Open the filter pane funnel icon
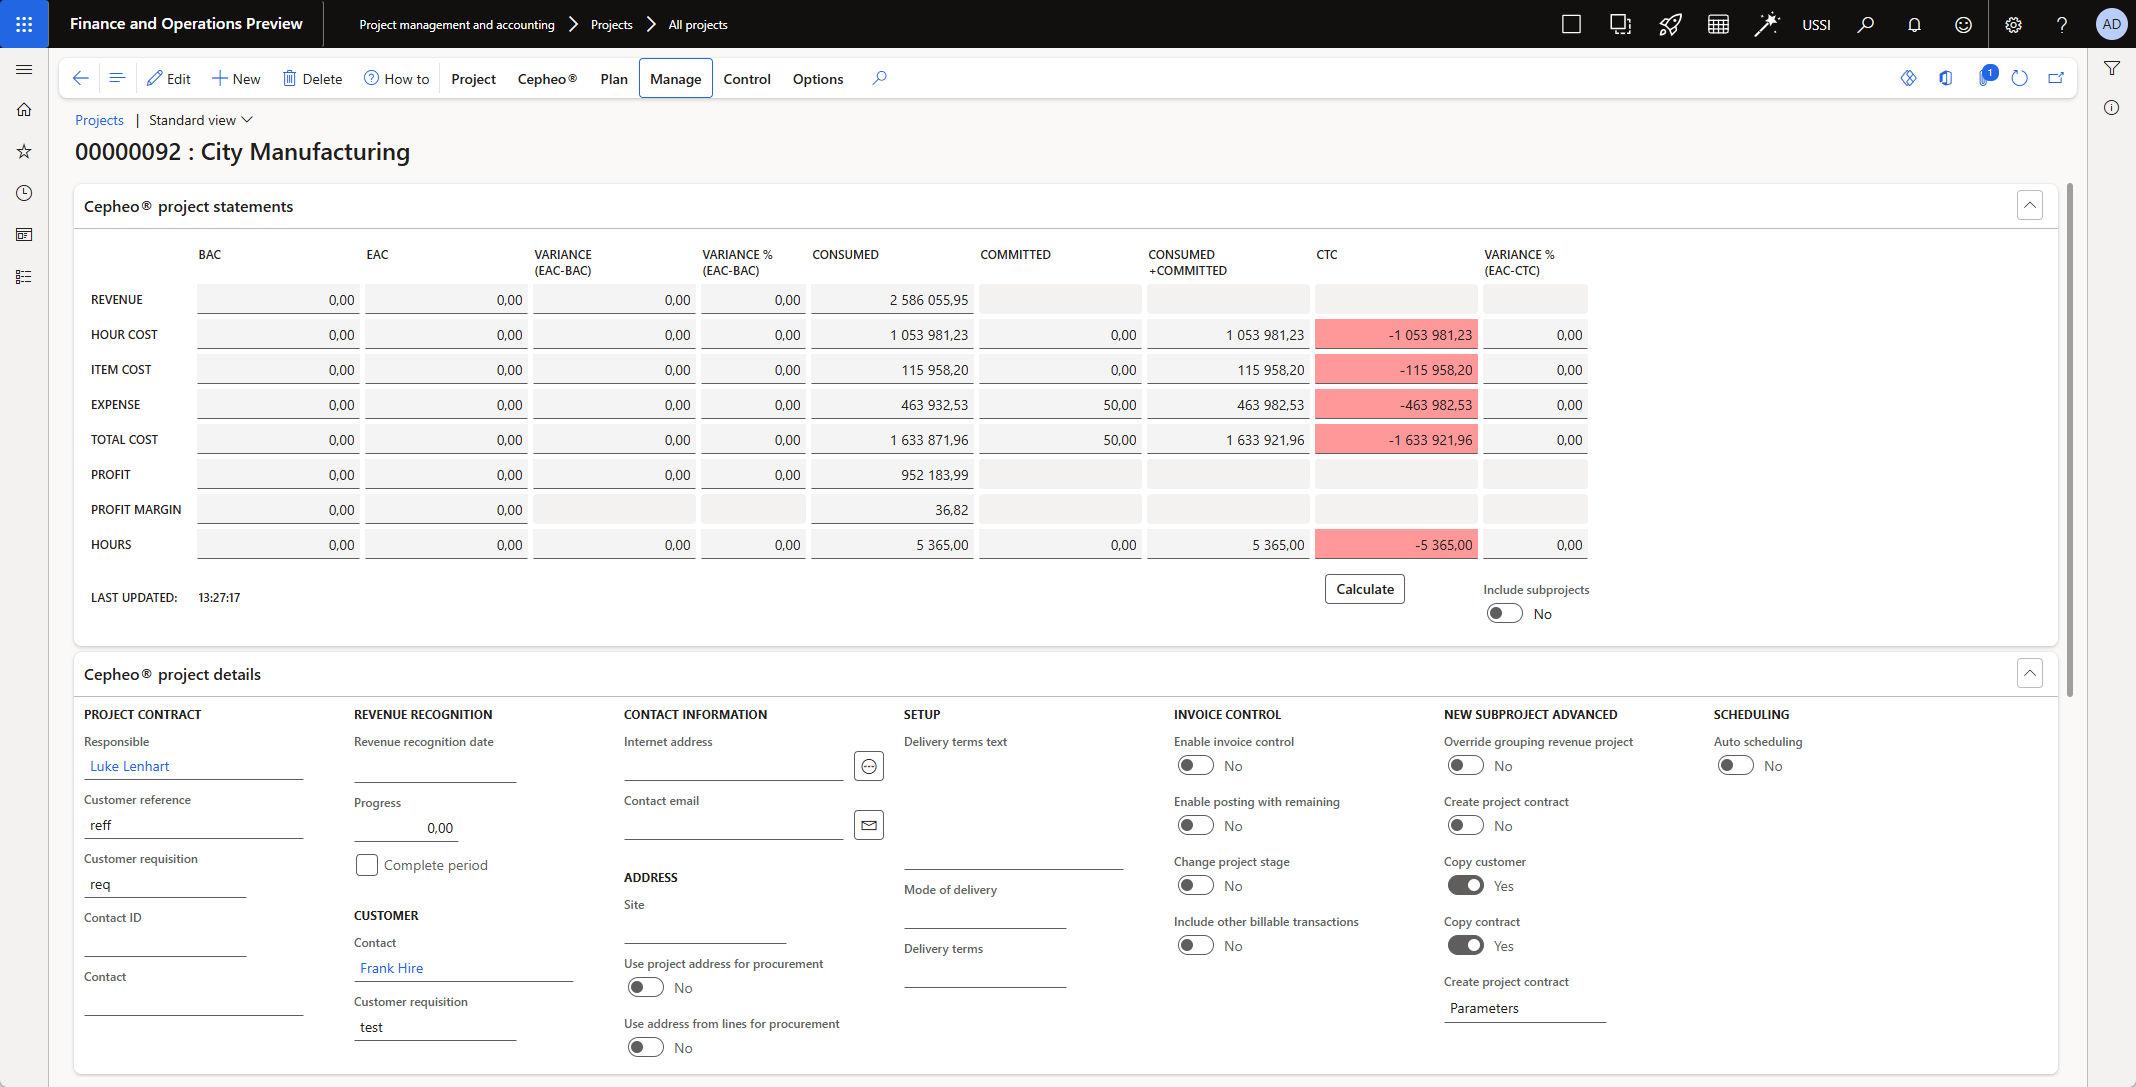The width and height of the screenshot is (2136, 1087). 2111,68
